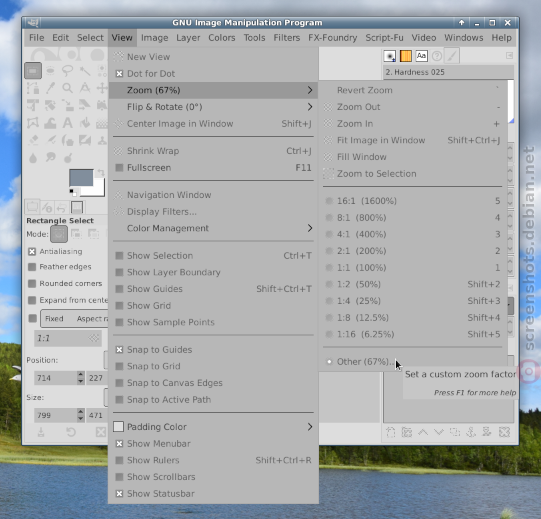Choose Fit Image in Window
Image resolution: width=541 pixels, height=519 pixels.
[x=413, y=140]
